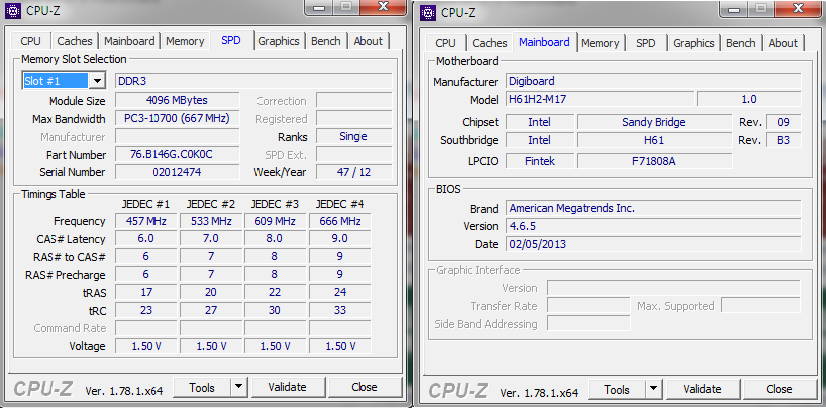Open Graphics tab in right window
The height and width of the screenshot is (408, 826).
[x=694, y=43]
